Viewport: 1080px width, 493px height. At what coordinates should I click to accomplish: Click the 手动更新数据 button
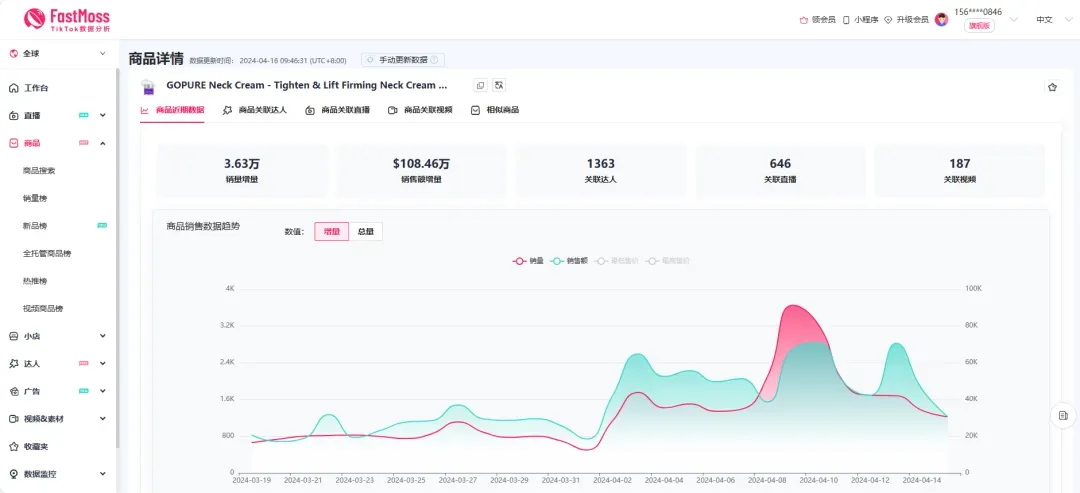point(403,60)
